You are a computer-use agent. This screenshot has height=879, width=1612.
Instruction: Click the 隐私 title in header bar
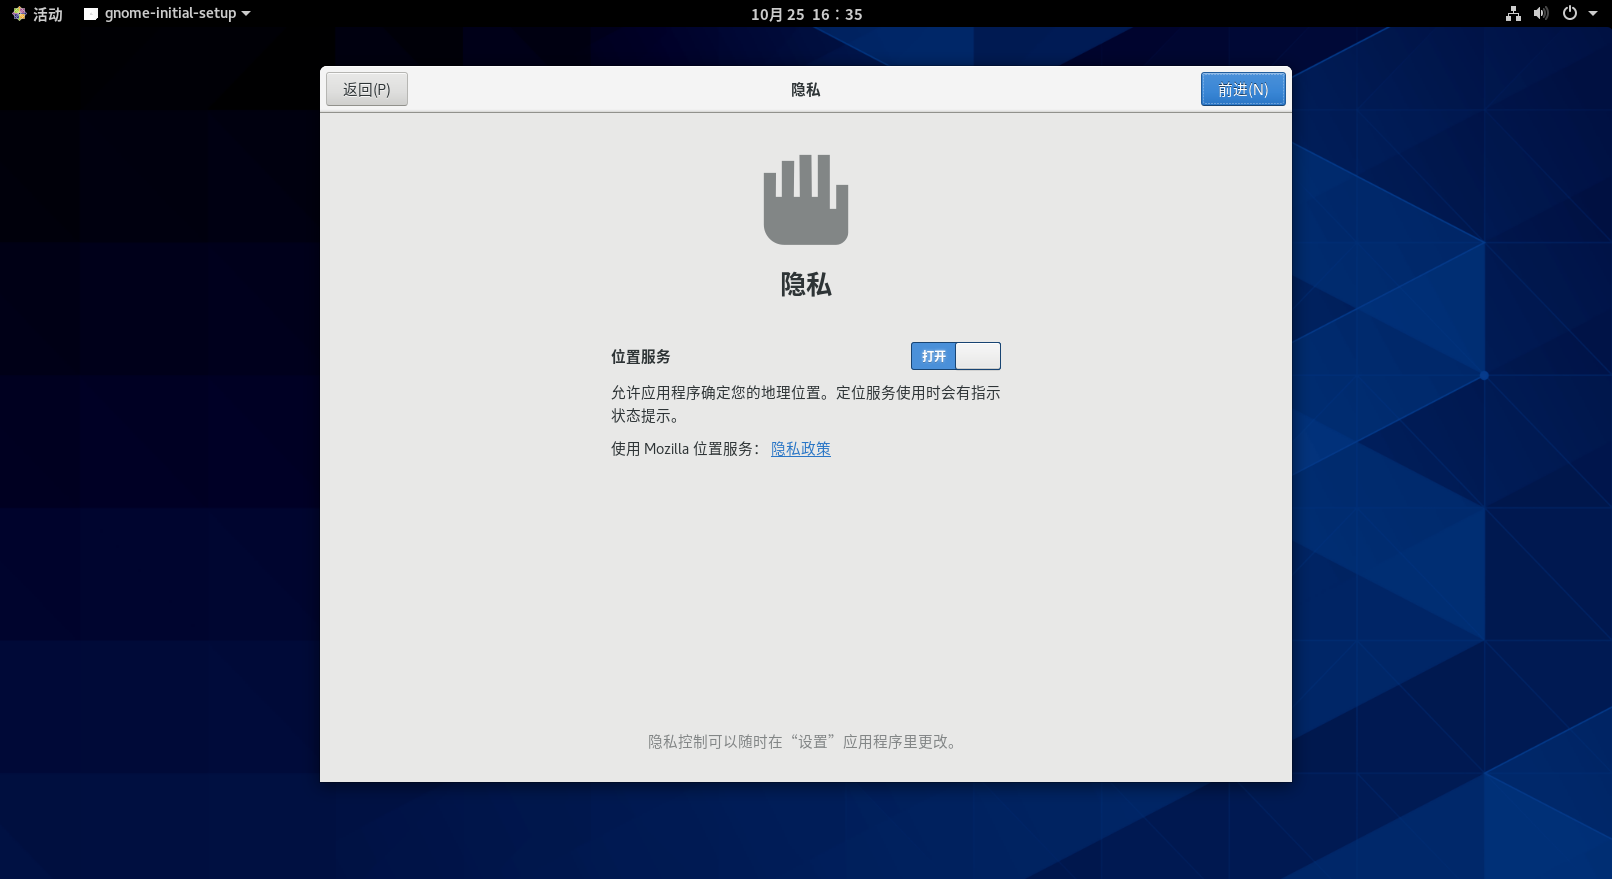point(806,90)
